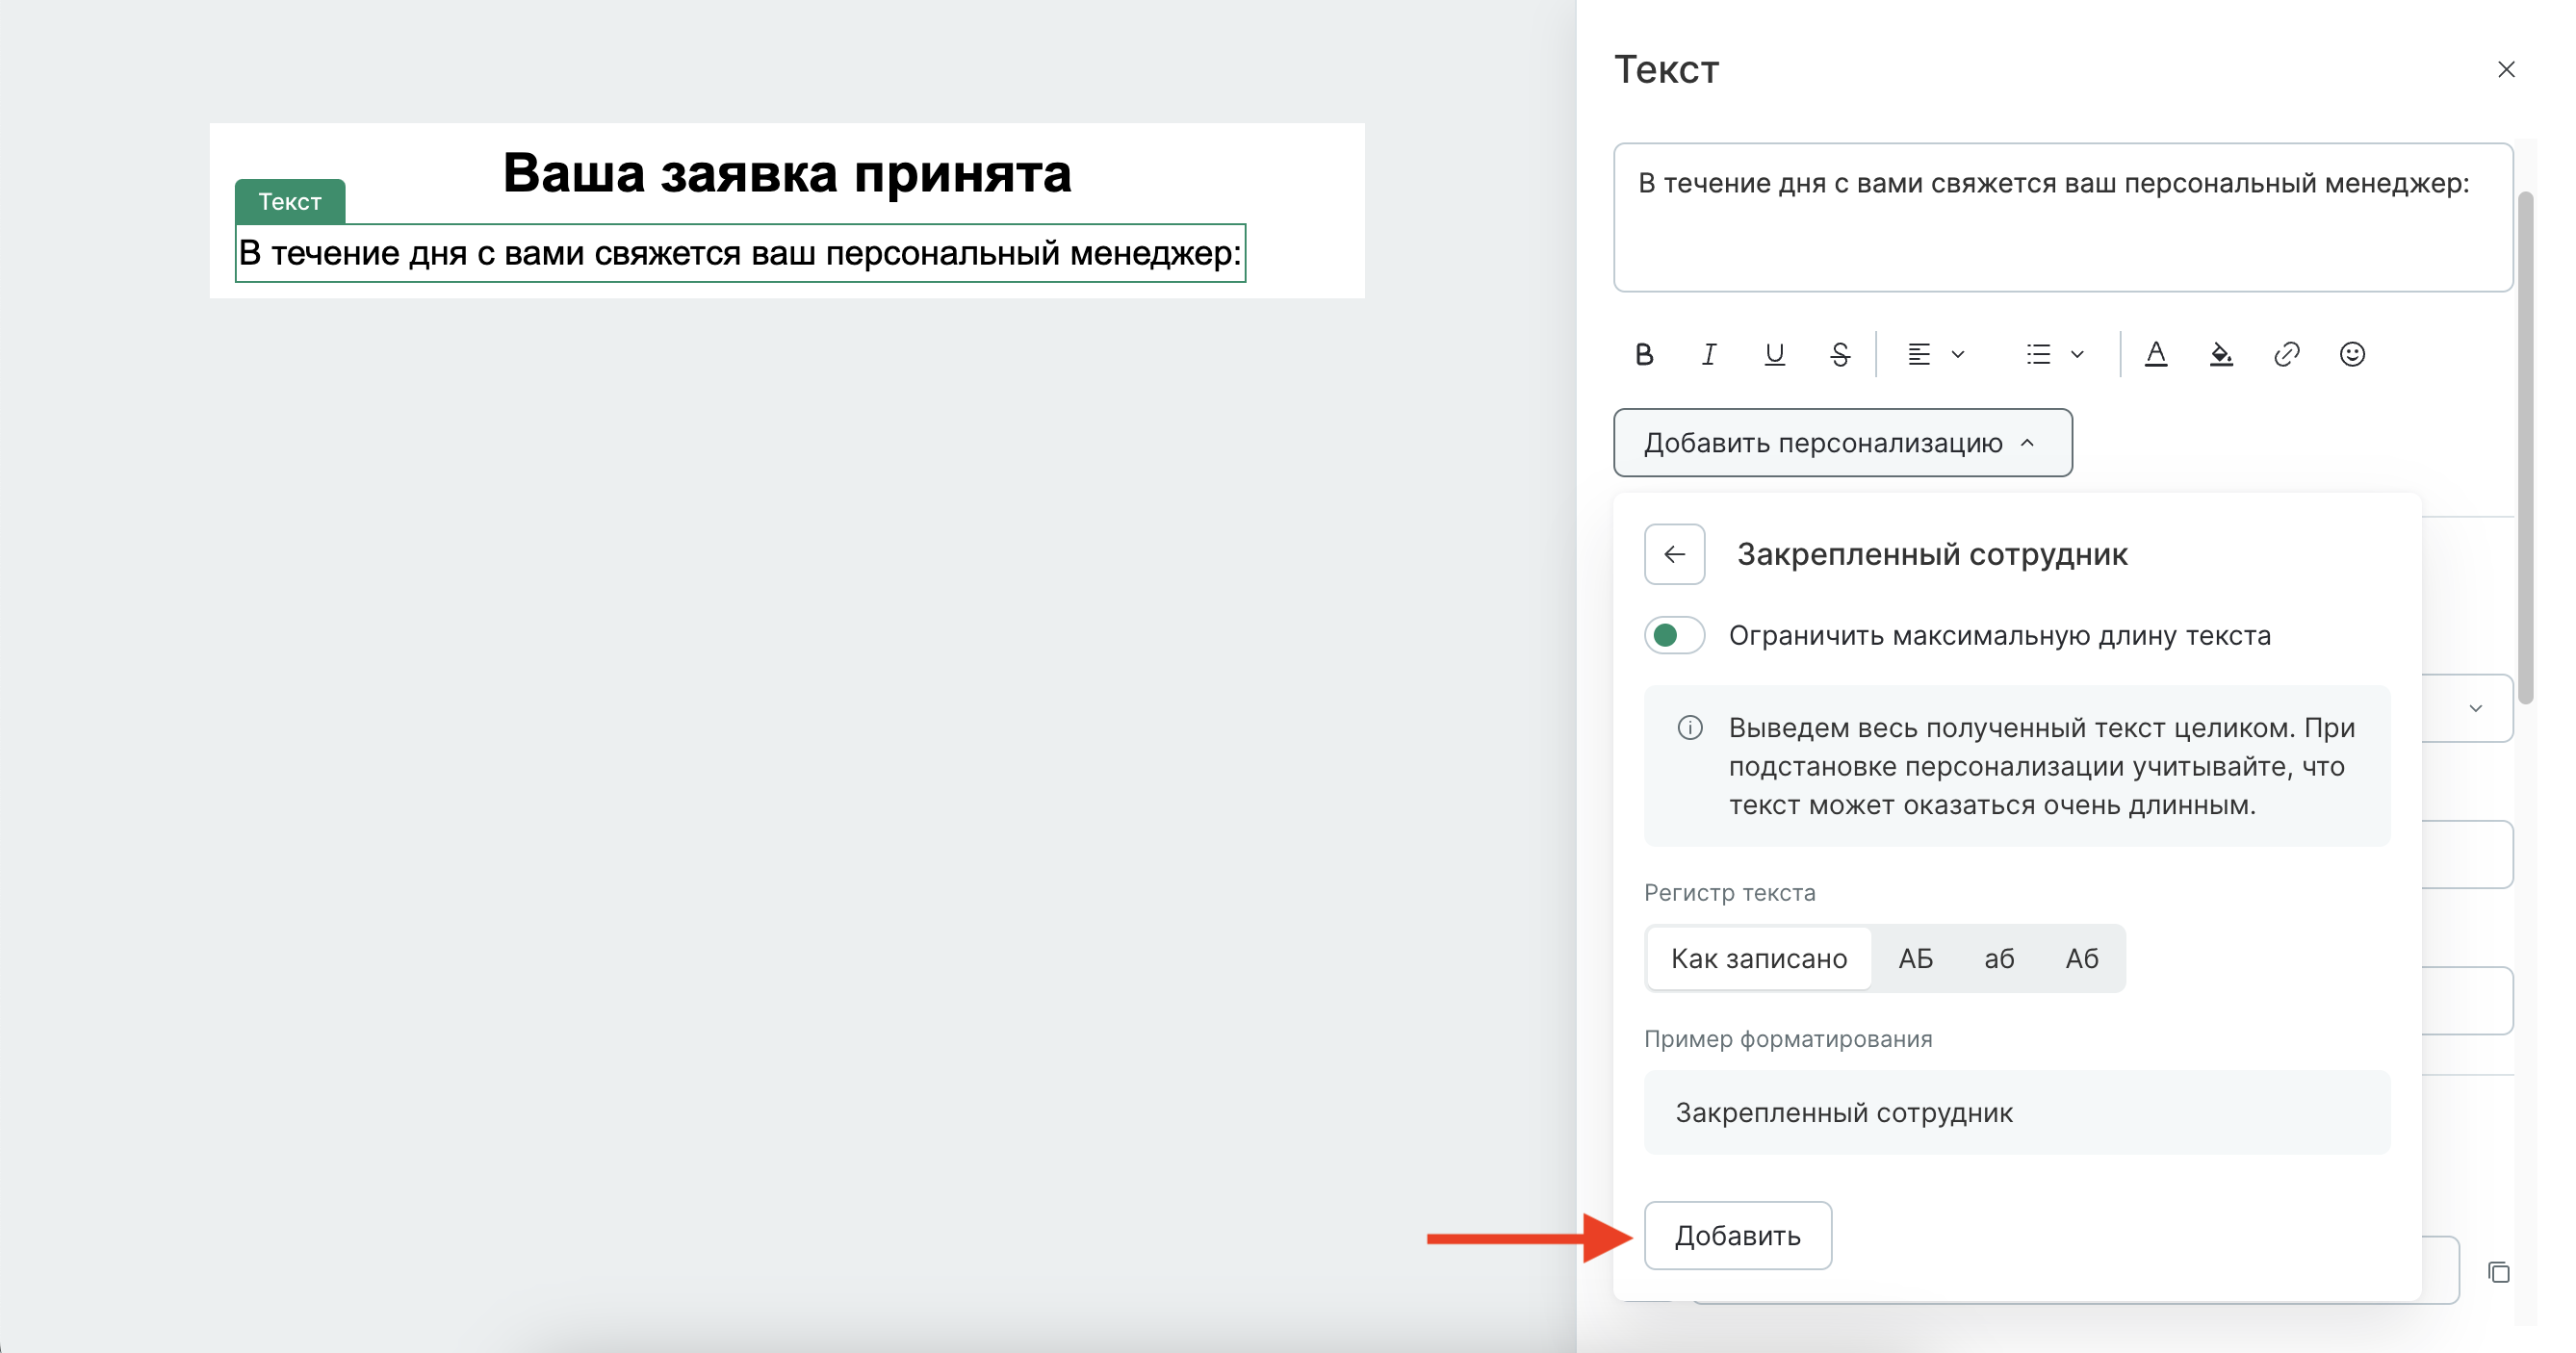
Task: Apply Italic formatting from the toolbar
Action: point(1709,354)
